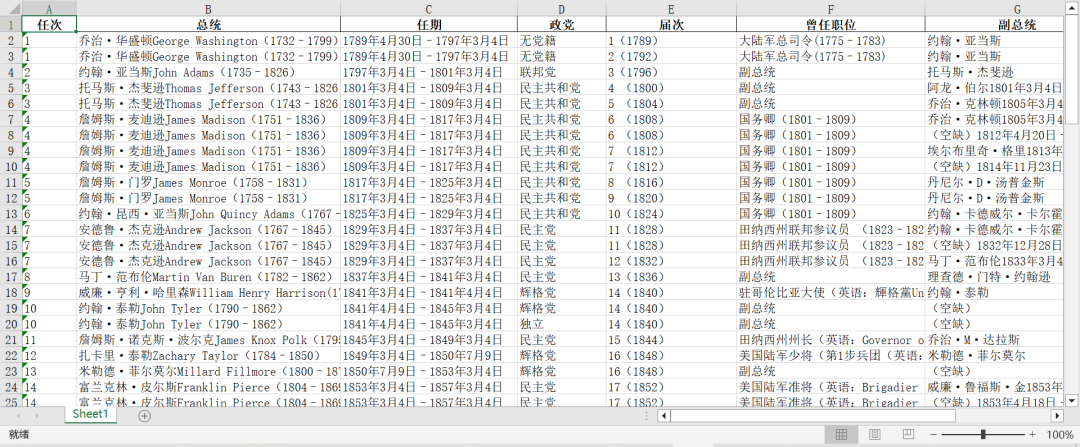1080x447 pixels.
Task: Switch to Page Break Preview view
Action: point(908,435)
